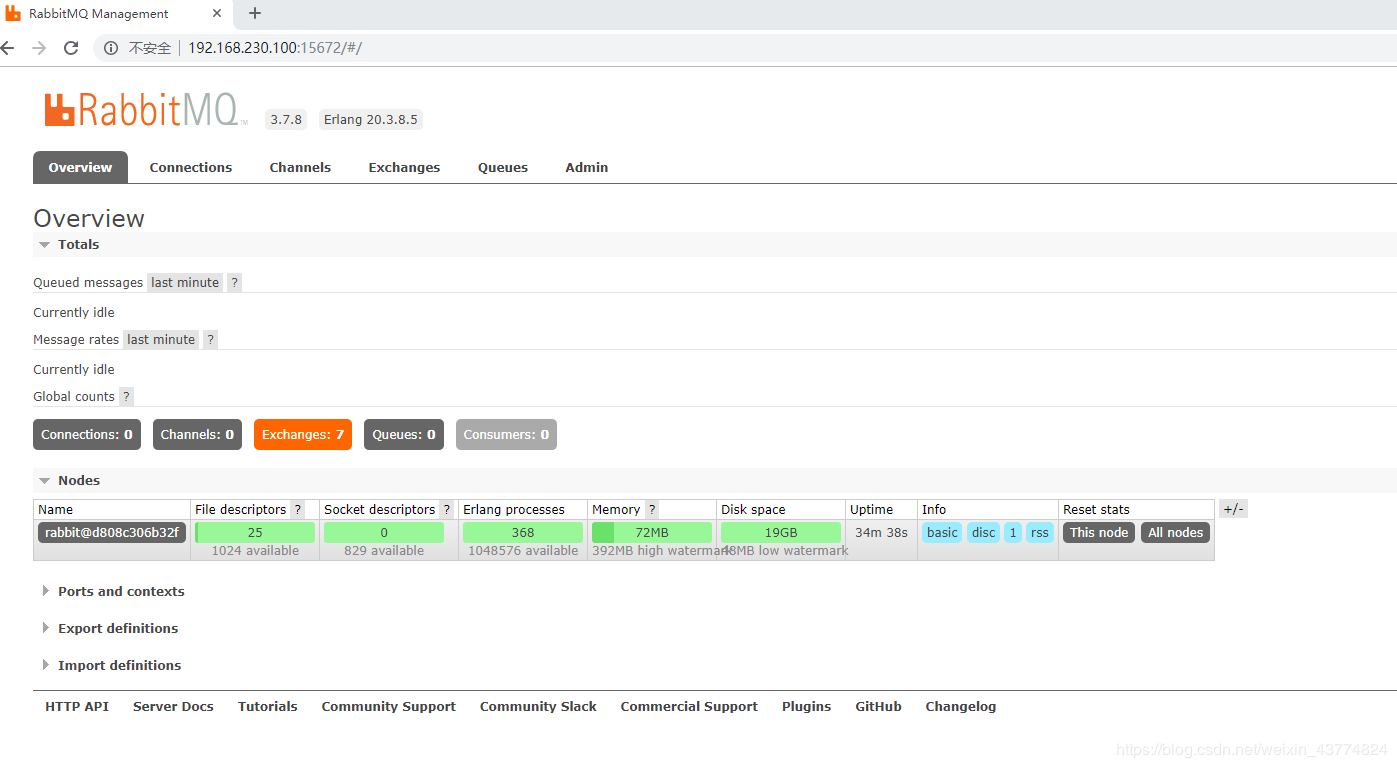The image size is (1397, 768).
Task: Expand Import definitions section
Action: 111,666
